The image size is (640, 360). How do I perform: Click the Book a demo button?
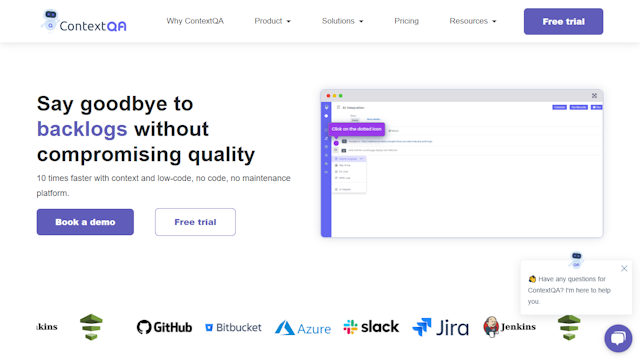[85, 222]
